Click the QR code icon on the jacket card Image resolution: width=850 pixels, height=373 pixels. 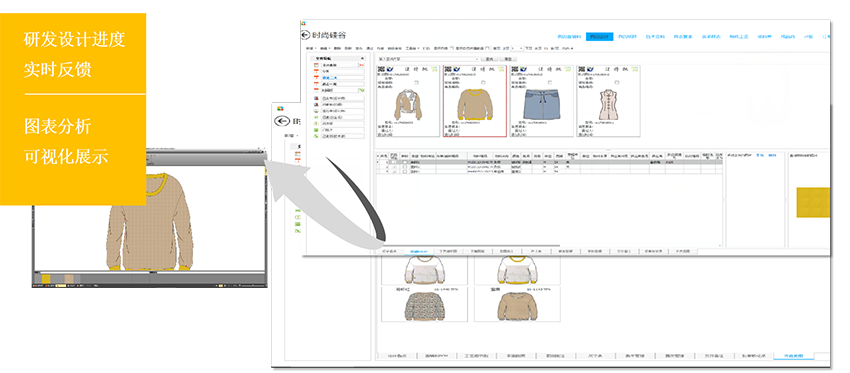tap(380, 69)
